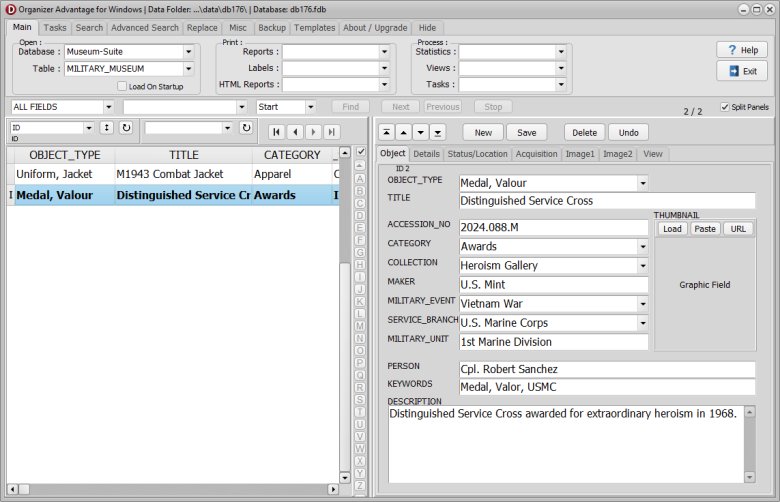Click into the PERSON text field

click(606, 370)
